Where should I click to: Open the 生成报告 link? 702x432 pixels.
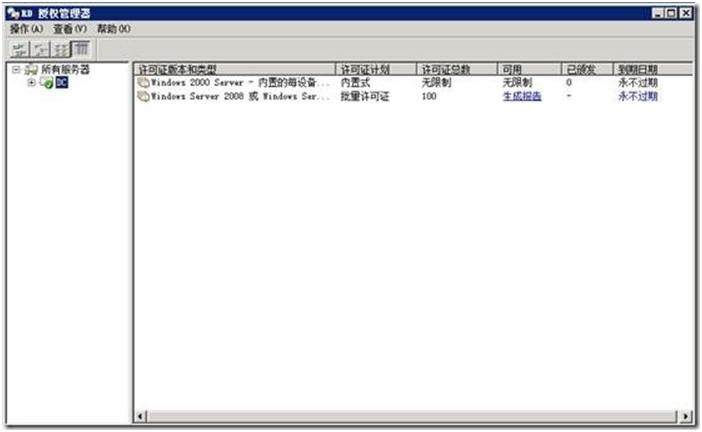click(522, 96)
